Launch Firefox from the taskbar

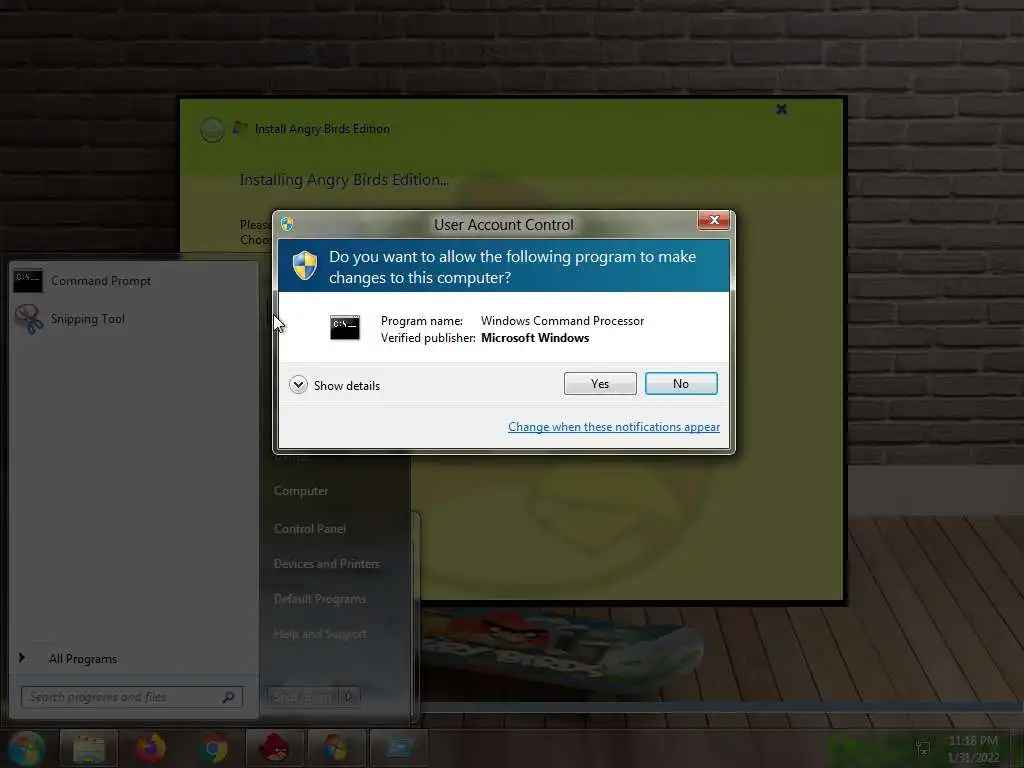(150, 748)
